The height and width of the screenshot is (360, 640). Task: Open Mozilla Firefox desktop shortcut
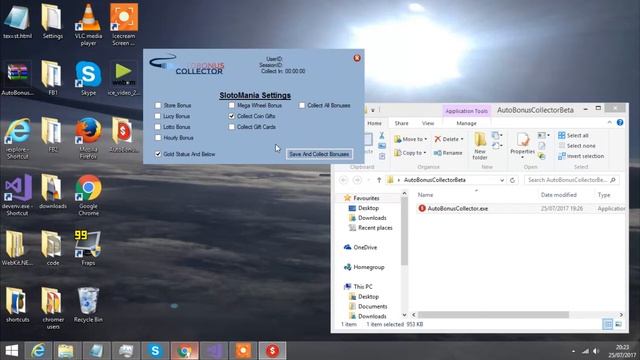tap(88, 137)
